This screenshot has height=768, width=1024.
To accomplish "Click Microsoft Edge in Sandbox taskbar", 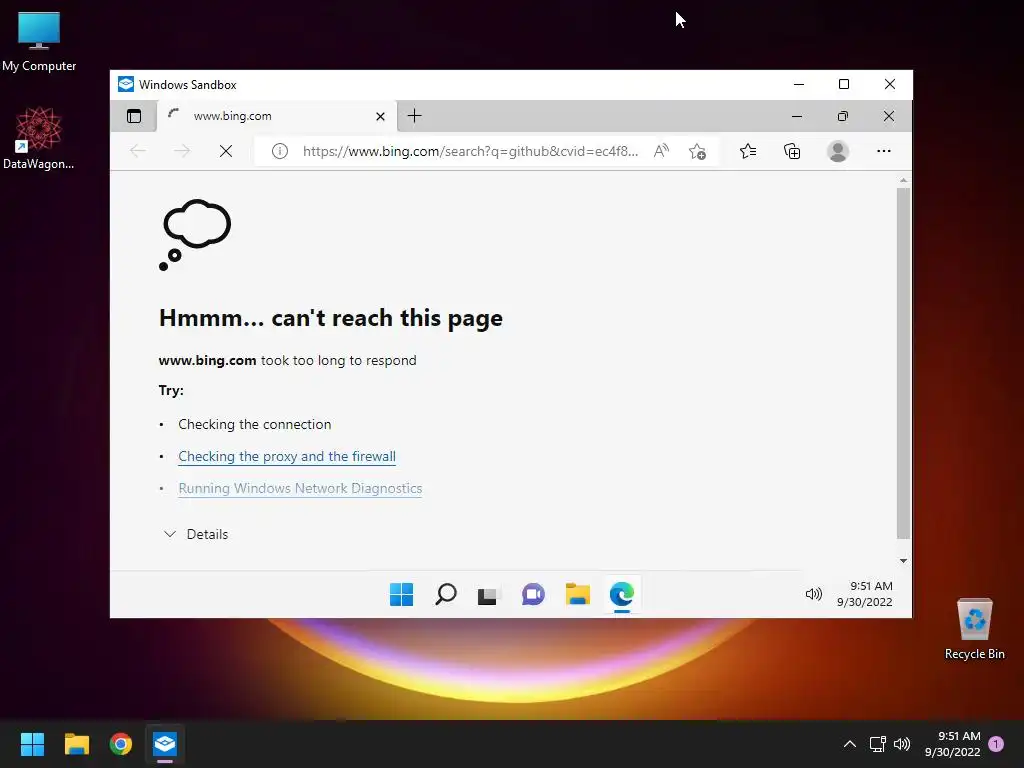I will coord(622,594).
